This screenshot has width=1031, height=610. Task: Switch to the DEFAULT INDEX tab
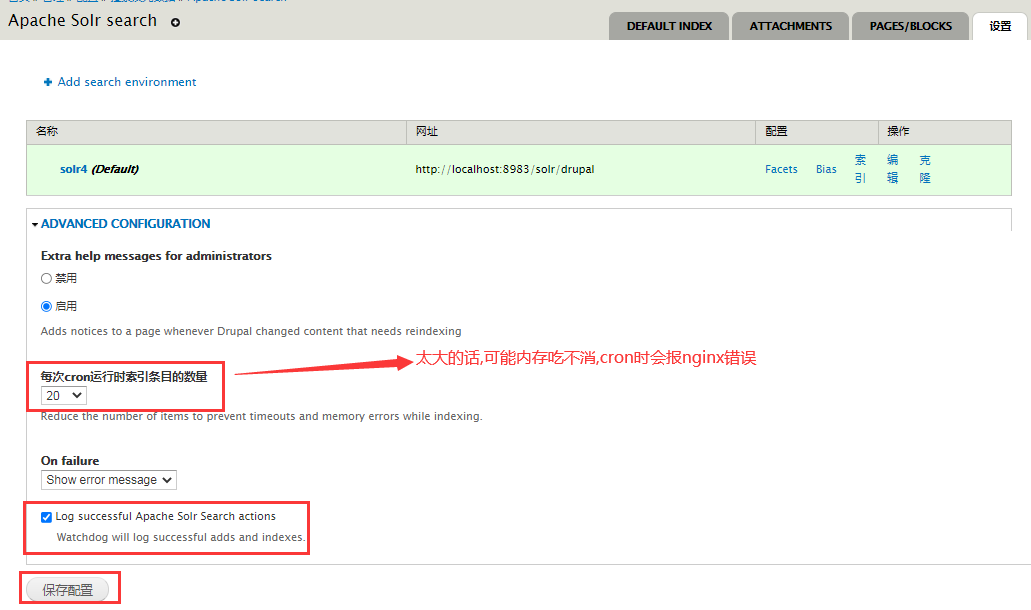click(x=669, y=26)
